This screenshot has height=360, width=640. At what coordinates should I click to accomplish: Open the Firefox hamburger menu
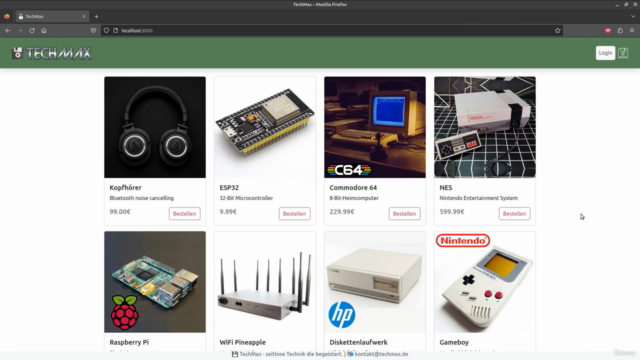(632, 31)
